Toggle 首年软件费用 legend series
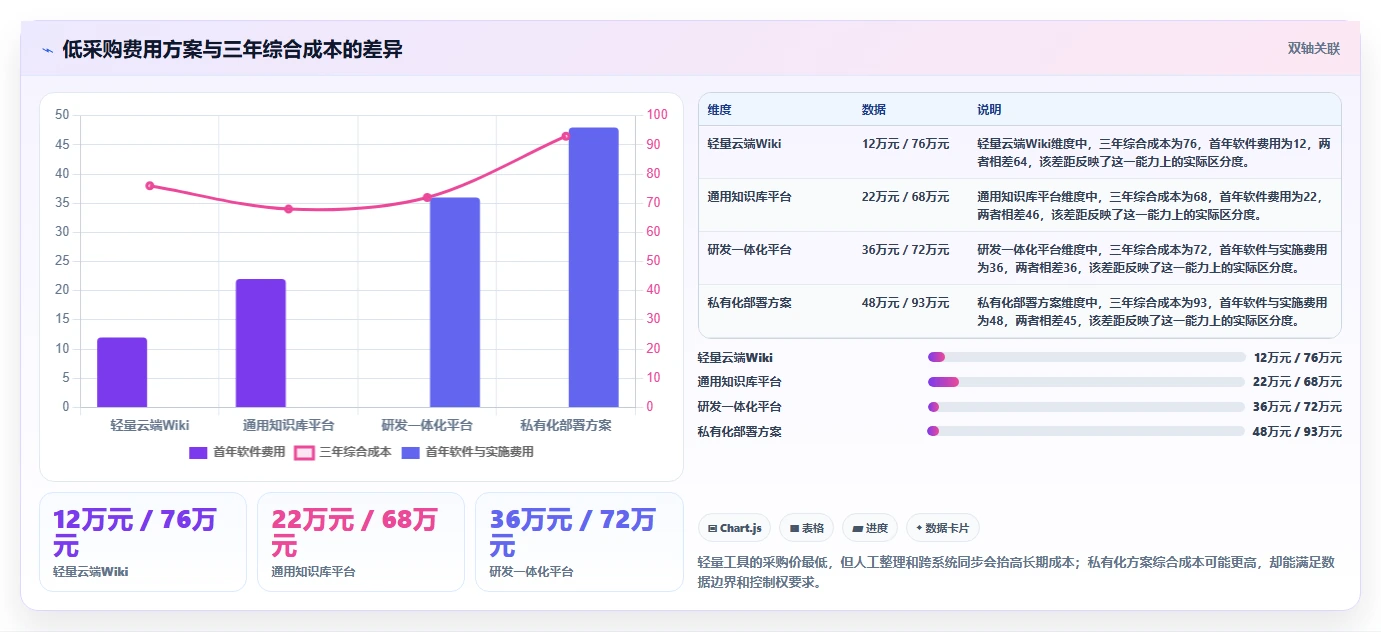This screenshot has height=632, width=1381. (237, 452)
